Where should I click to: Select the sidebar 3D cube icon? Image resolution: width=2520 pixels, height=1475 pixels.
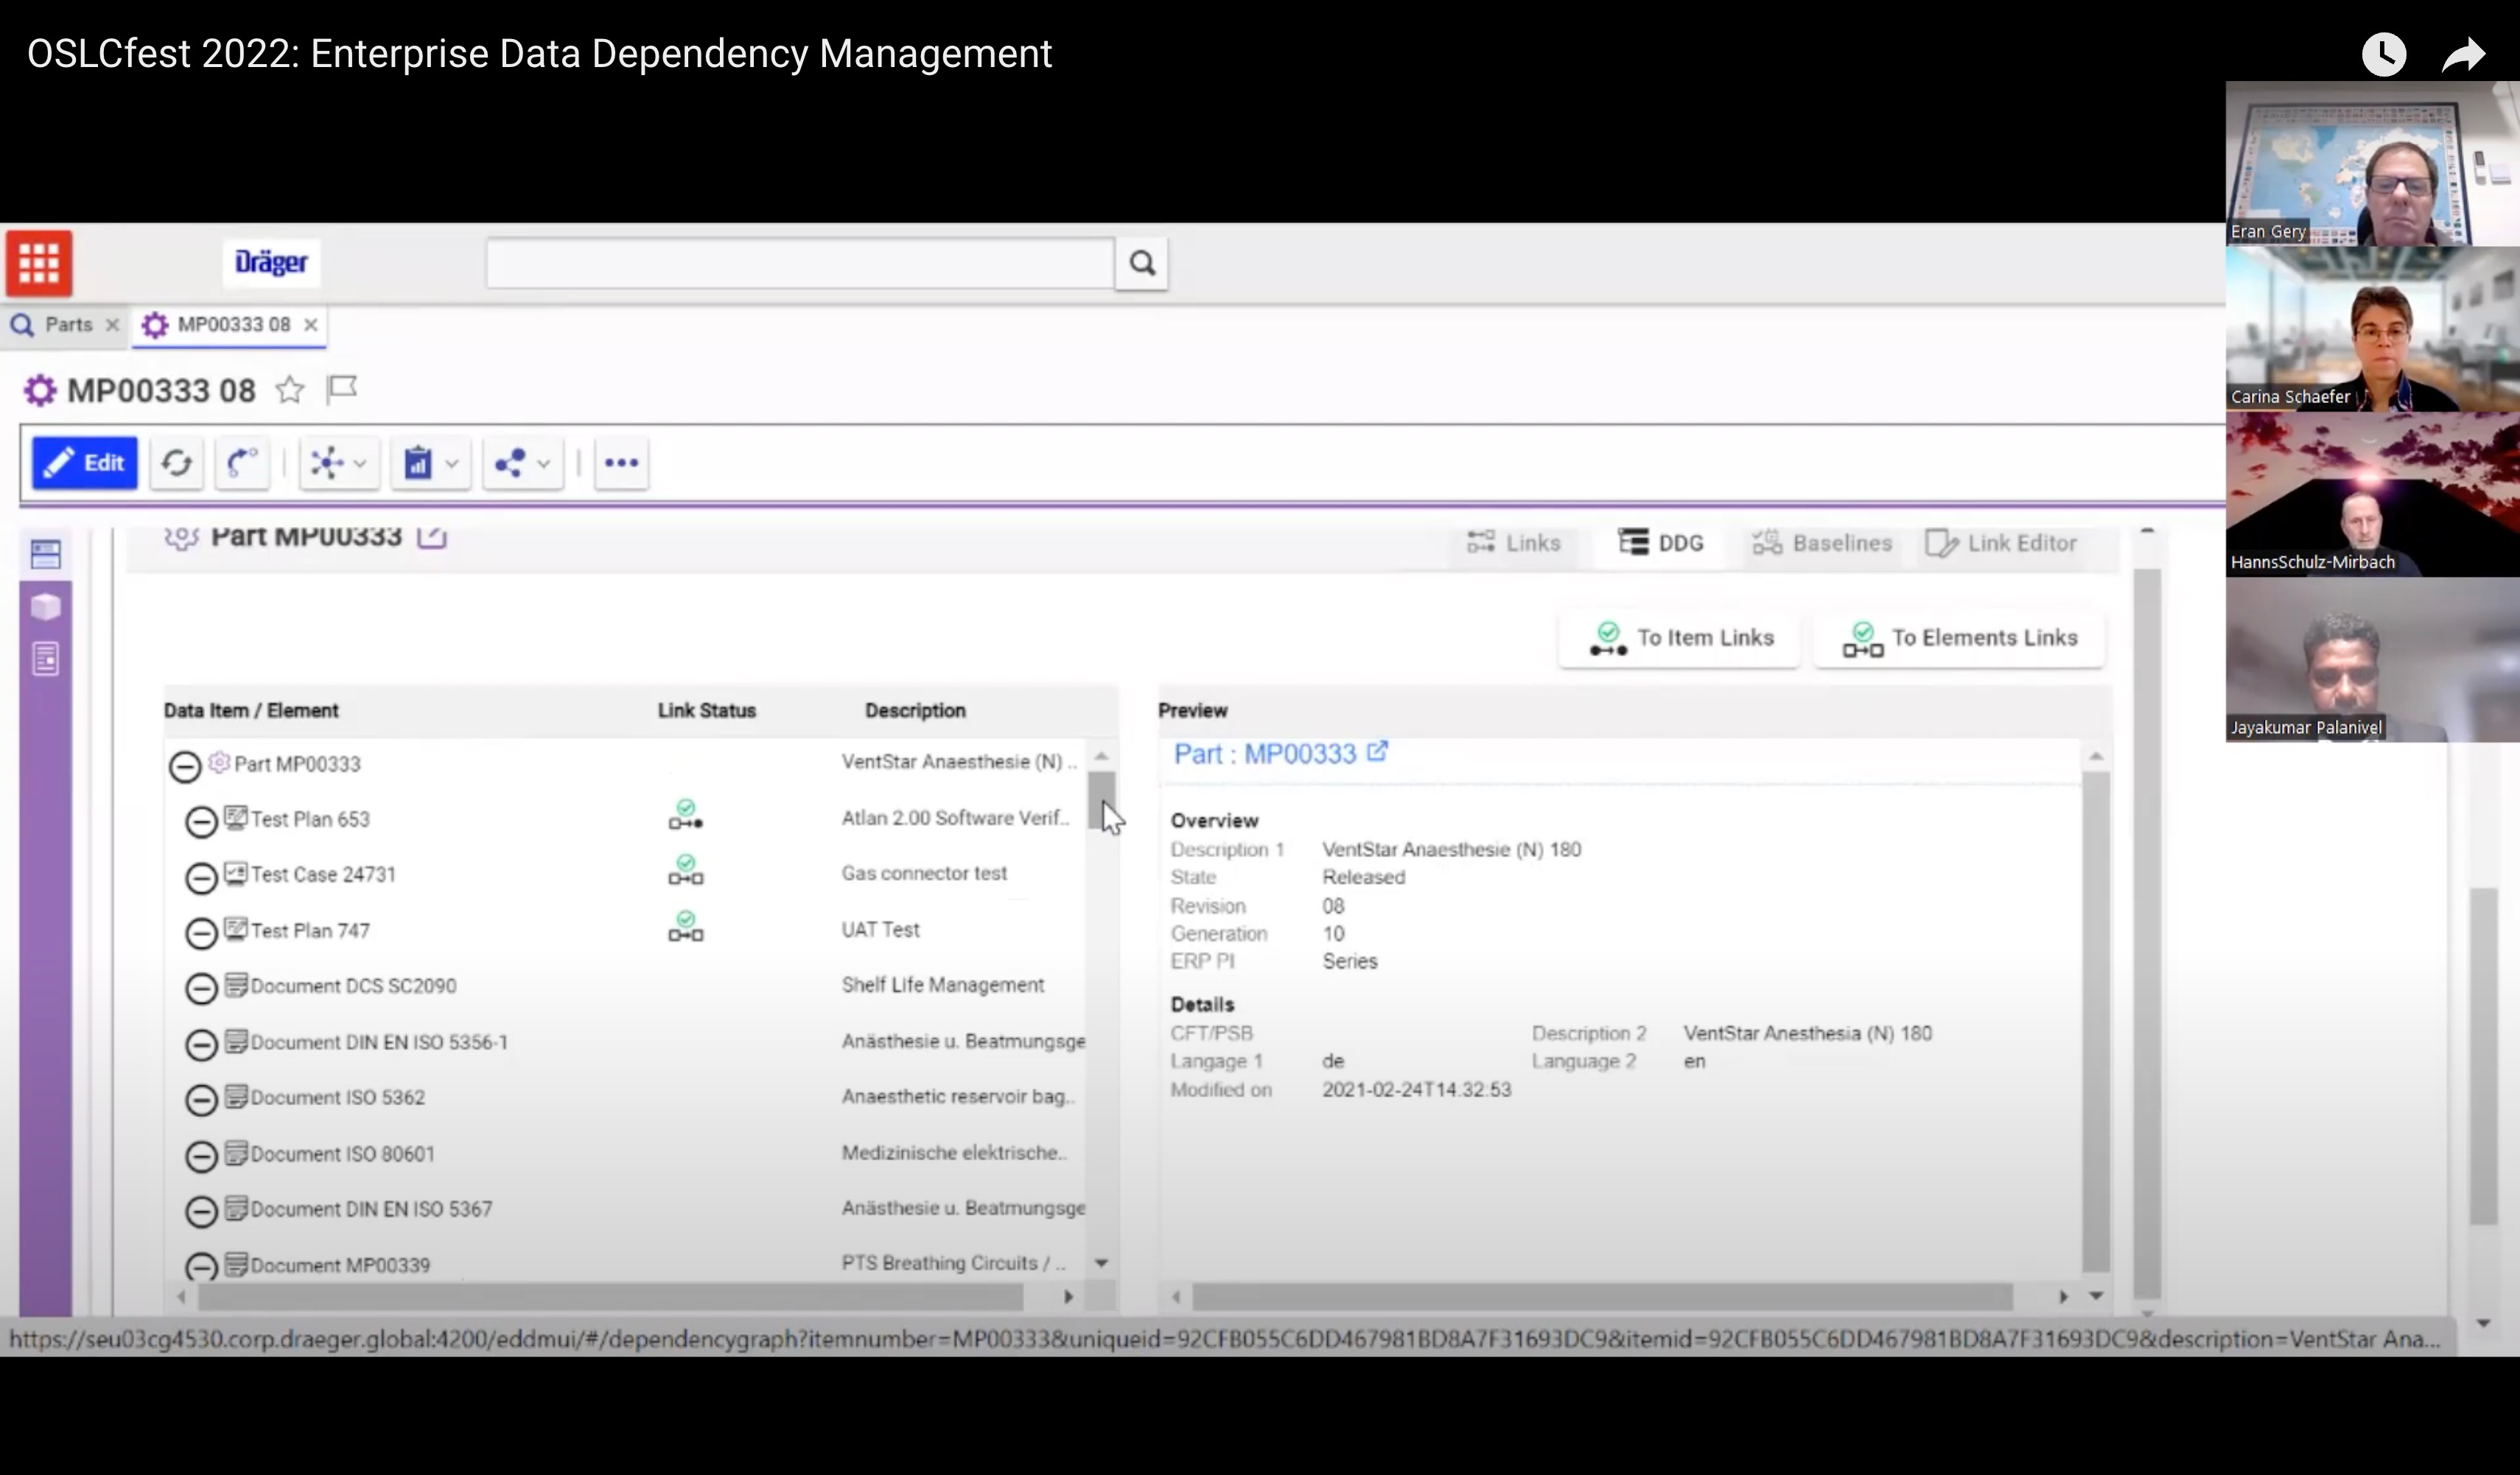(x=46, y=606)
